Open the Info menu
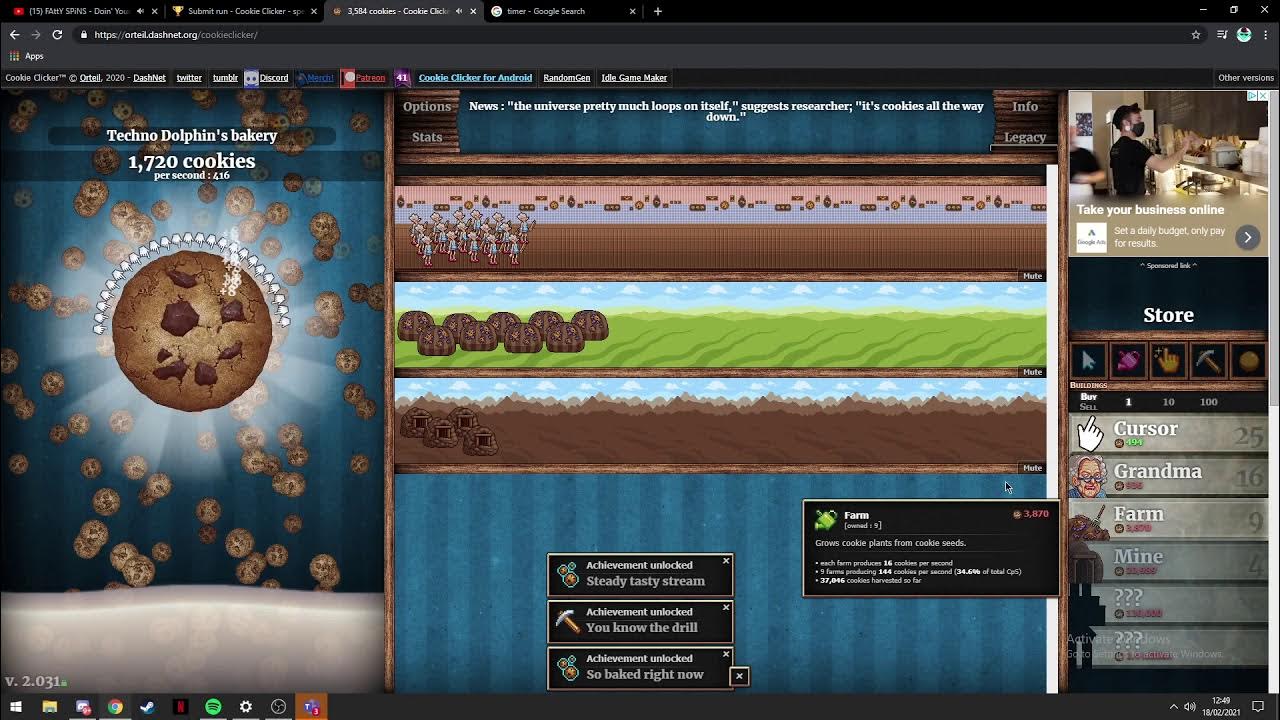This screenshot has width=1280, height=720. click(1025, 106)
